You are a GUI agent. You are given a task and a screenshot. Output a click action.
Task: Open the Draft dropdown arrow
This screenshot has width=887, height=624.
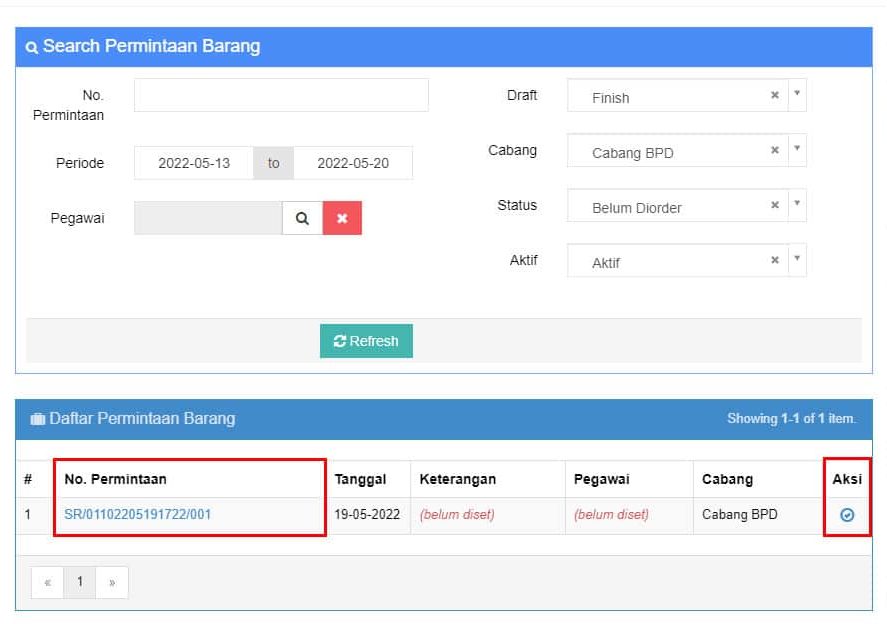[797, 95]
